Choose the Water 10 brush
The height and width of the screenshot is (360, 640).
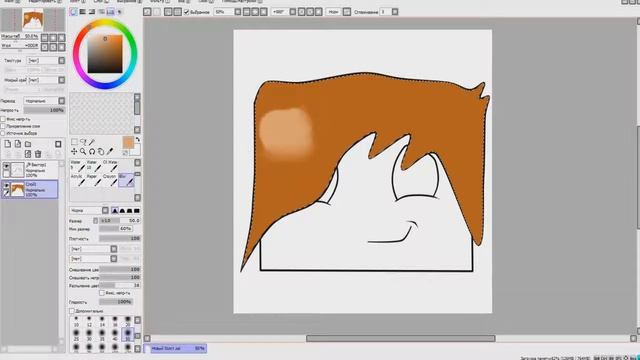pos(93,166)
